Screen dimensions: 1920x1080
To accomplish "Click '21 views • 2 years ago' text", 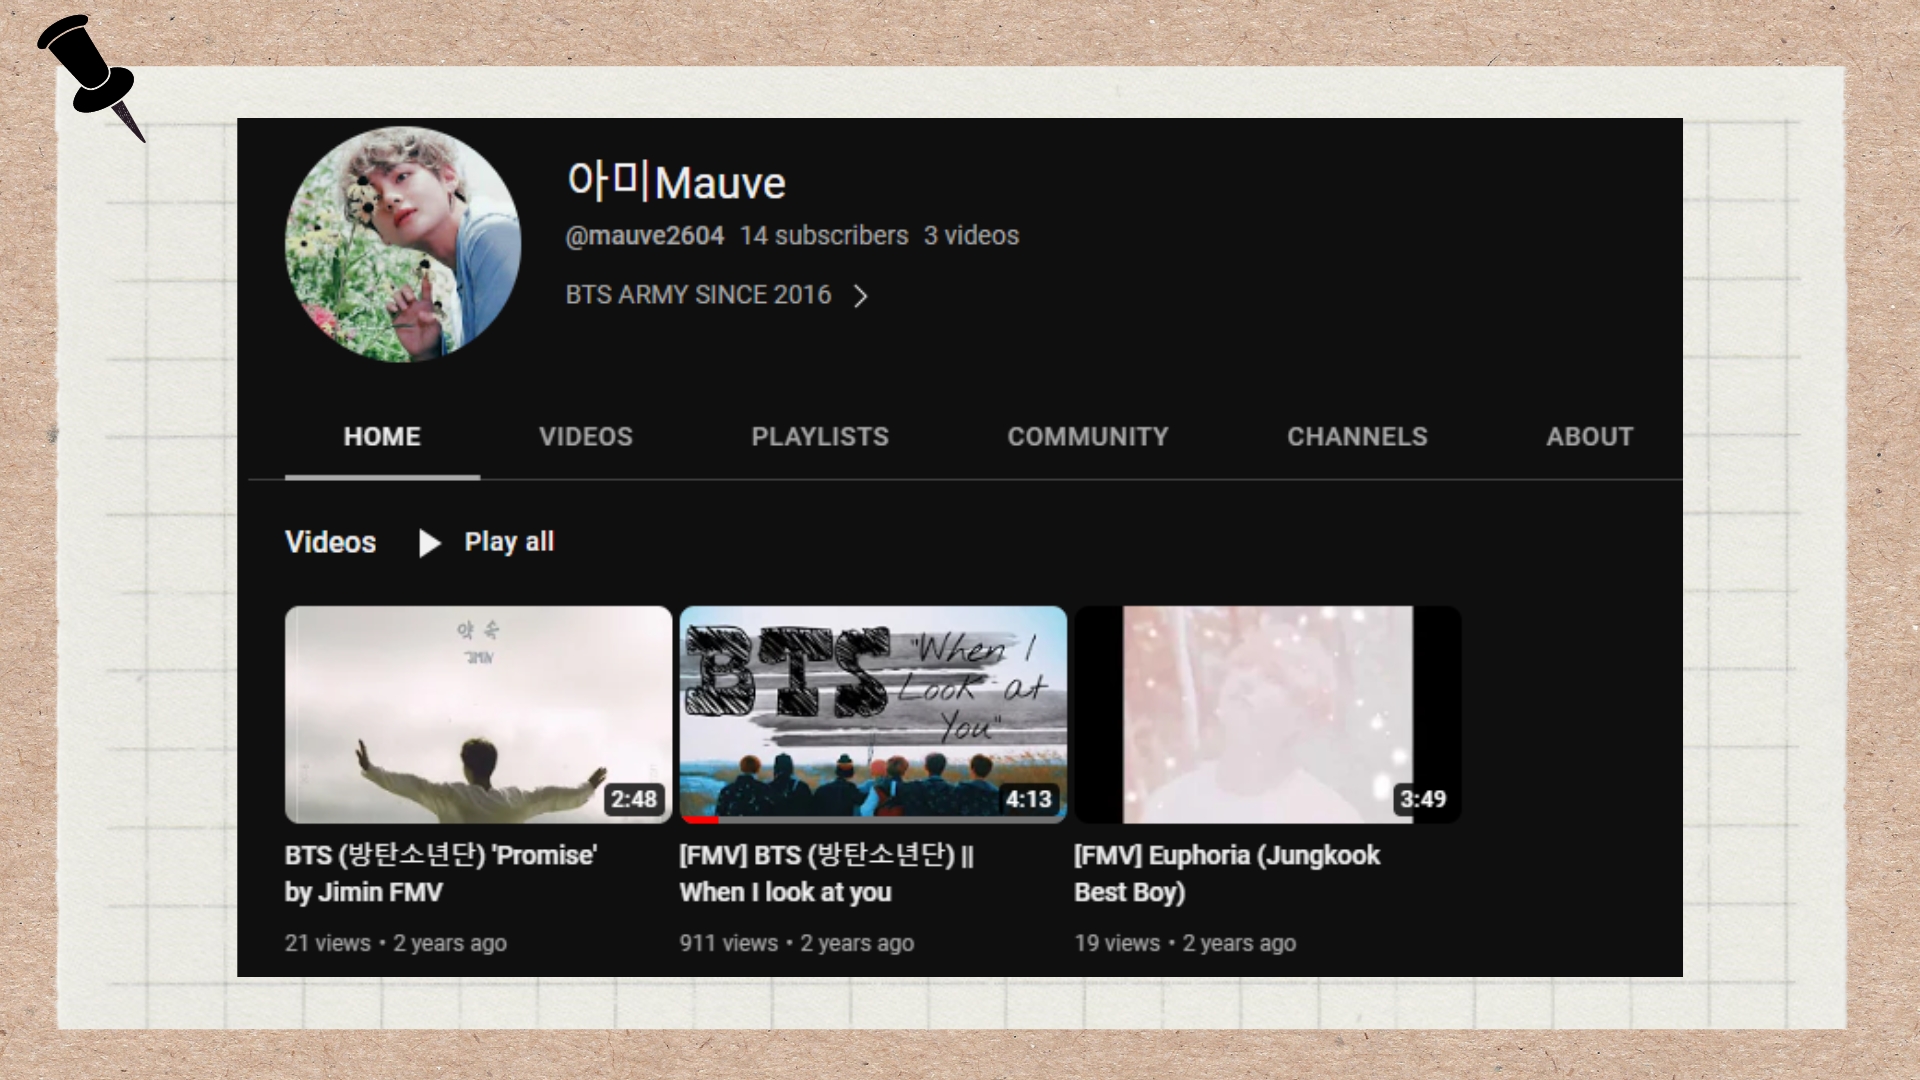I will [396, 943].
